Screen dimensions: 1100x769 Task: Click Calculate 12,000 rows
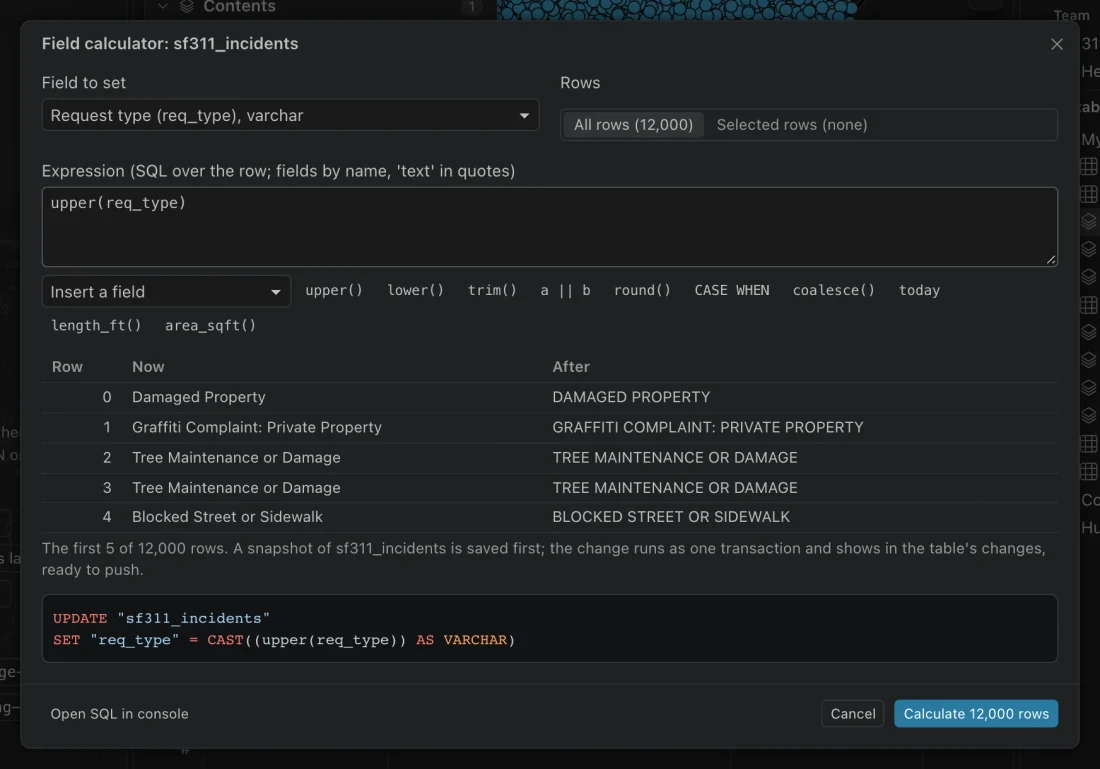(976, 714)
